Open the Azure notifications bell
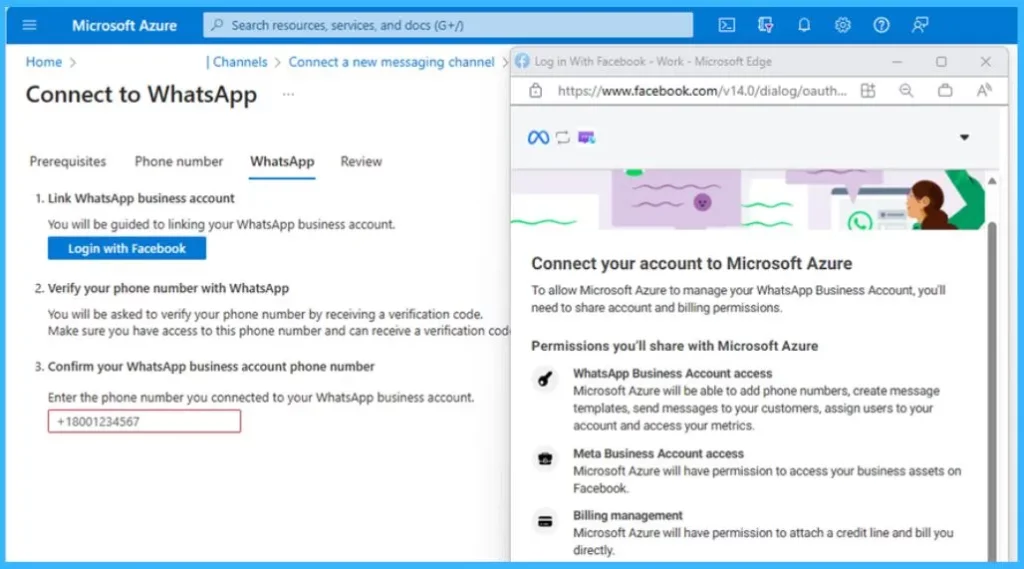Screen dimensions: 1024x569 (804, 25)
